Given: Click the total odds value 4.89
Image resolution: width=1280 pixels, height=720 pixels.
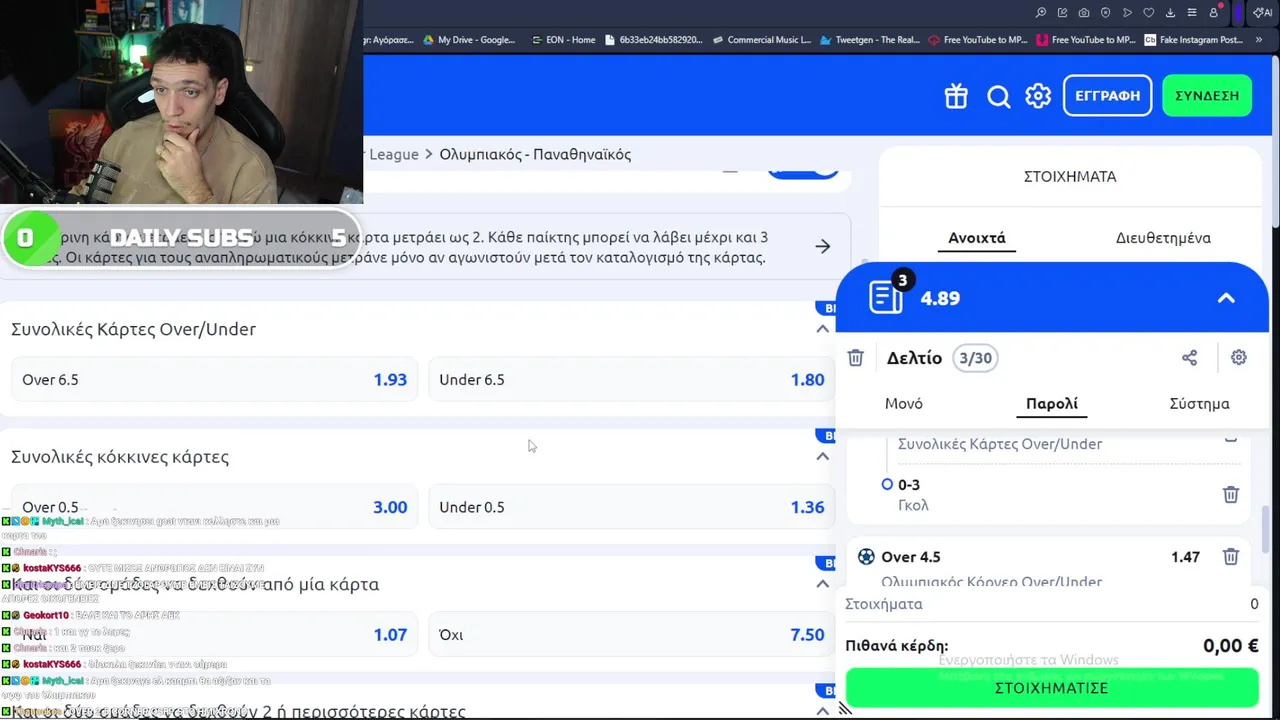Looking at the screenshot, I should (x=940, y=298).
